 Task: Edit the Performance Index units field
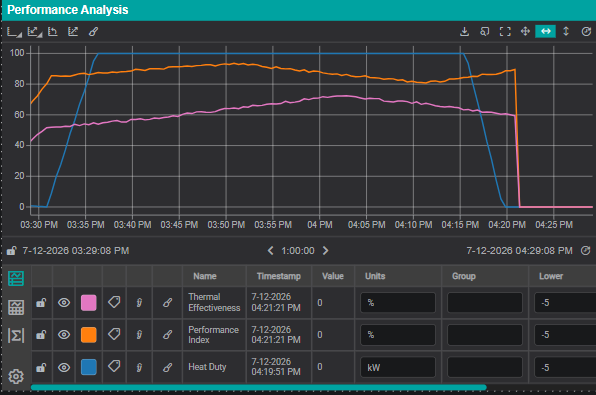[398, 335]
